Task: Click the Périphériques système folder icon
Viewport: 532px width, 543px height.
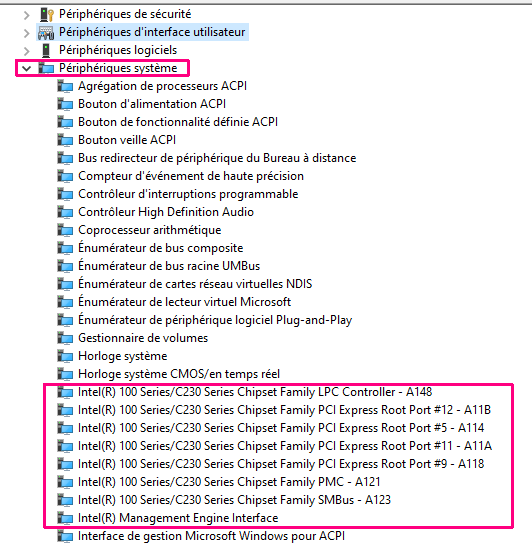Action: click(x=46, y=68)
